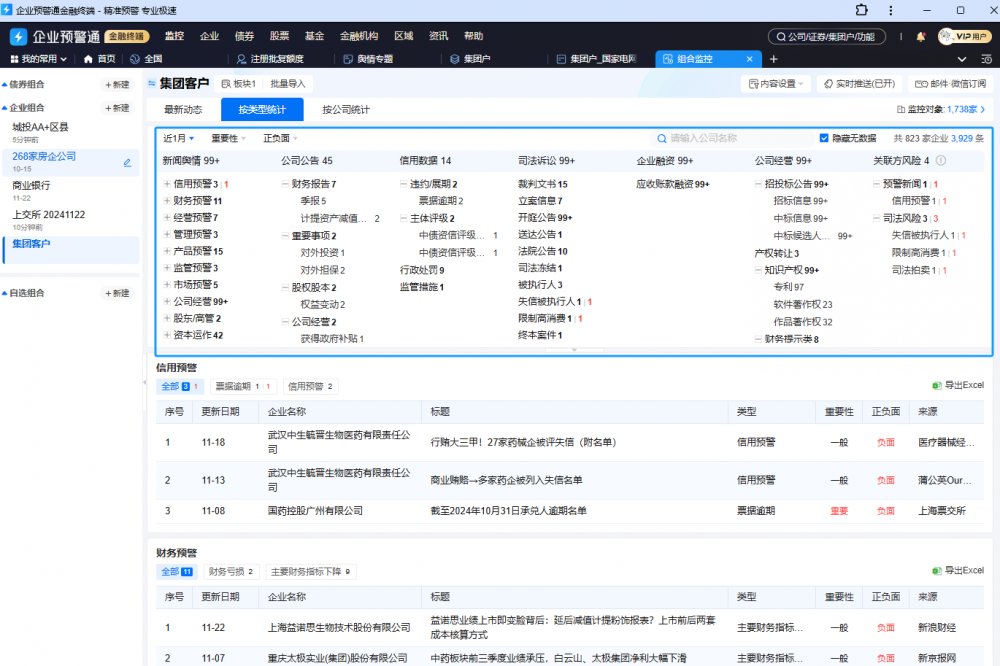Image resolution: width=1000 pixels, height=666 pixels.
Task: Open 金融机构 menu
Action: 359,36
